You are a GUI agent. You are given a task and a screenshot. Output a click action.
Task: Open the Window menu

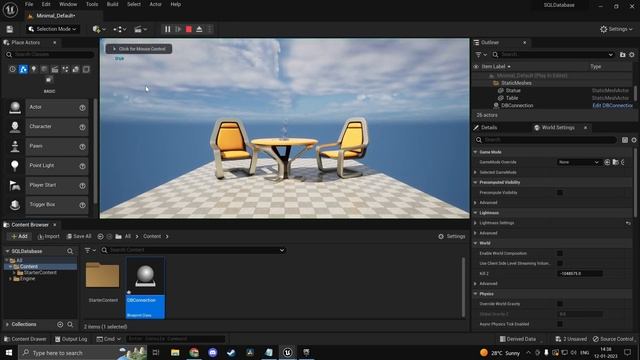point(68,4)
